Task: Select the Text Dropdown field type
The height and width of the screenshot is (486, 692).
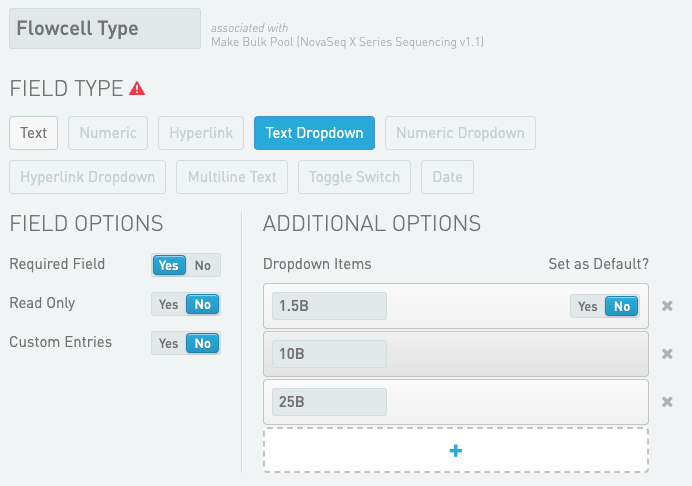Action: [x=314, y=133]
